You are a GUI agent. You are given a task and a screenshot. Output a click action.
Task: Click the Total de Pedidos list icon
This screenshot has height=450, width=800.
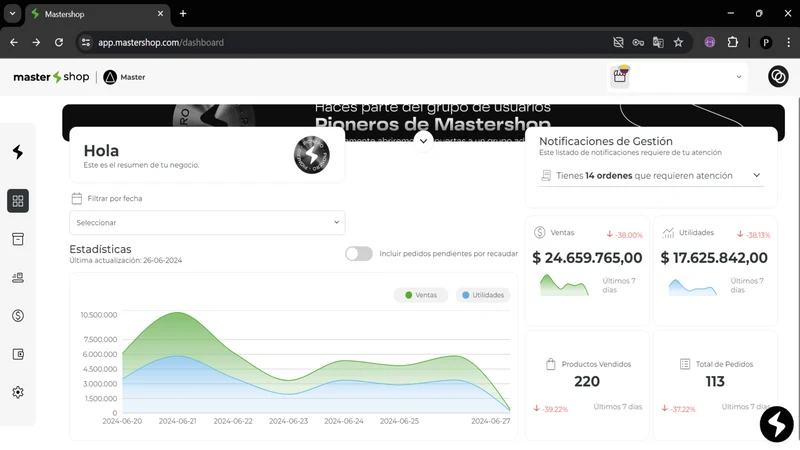pyautogui.click(x=685, y=364)
